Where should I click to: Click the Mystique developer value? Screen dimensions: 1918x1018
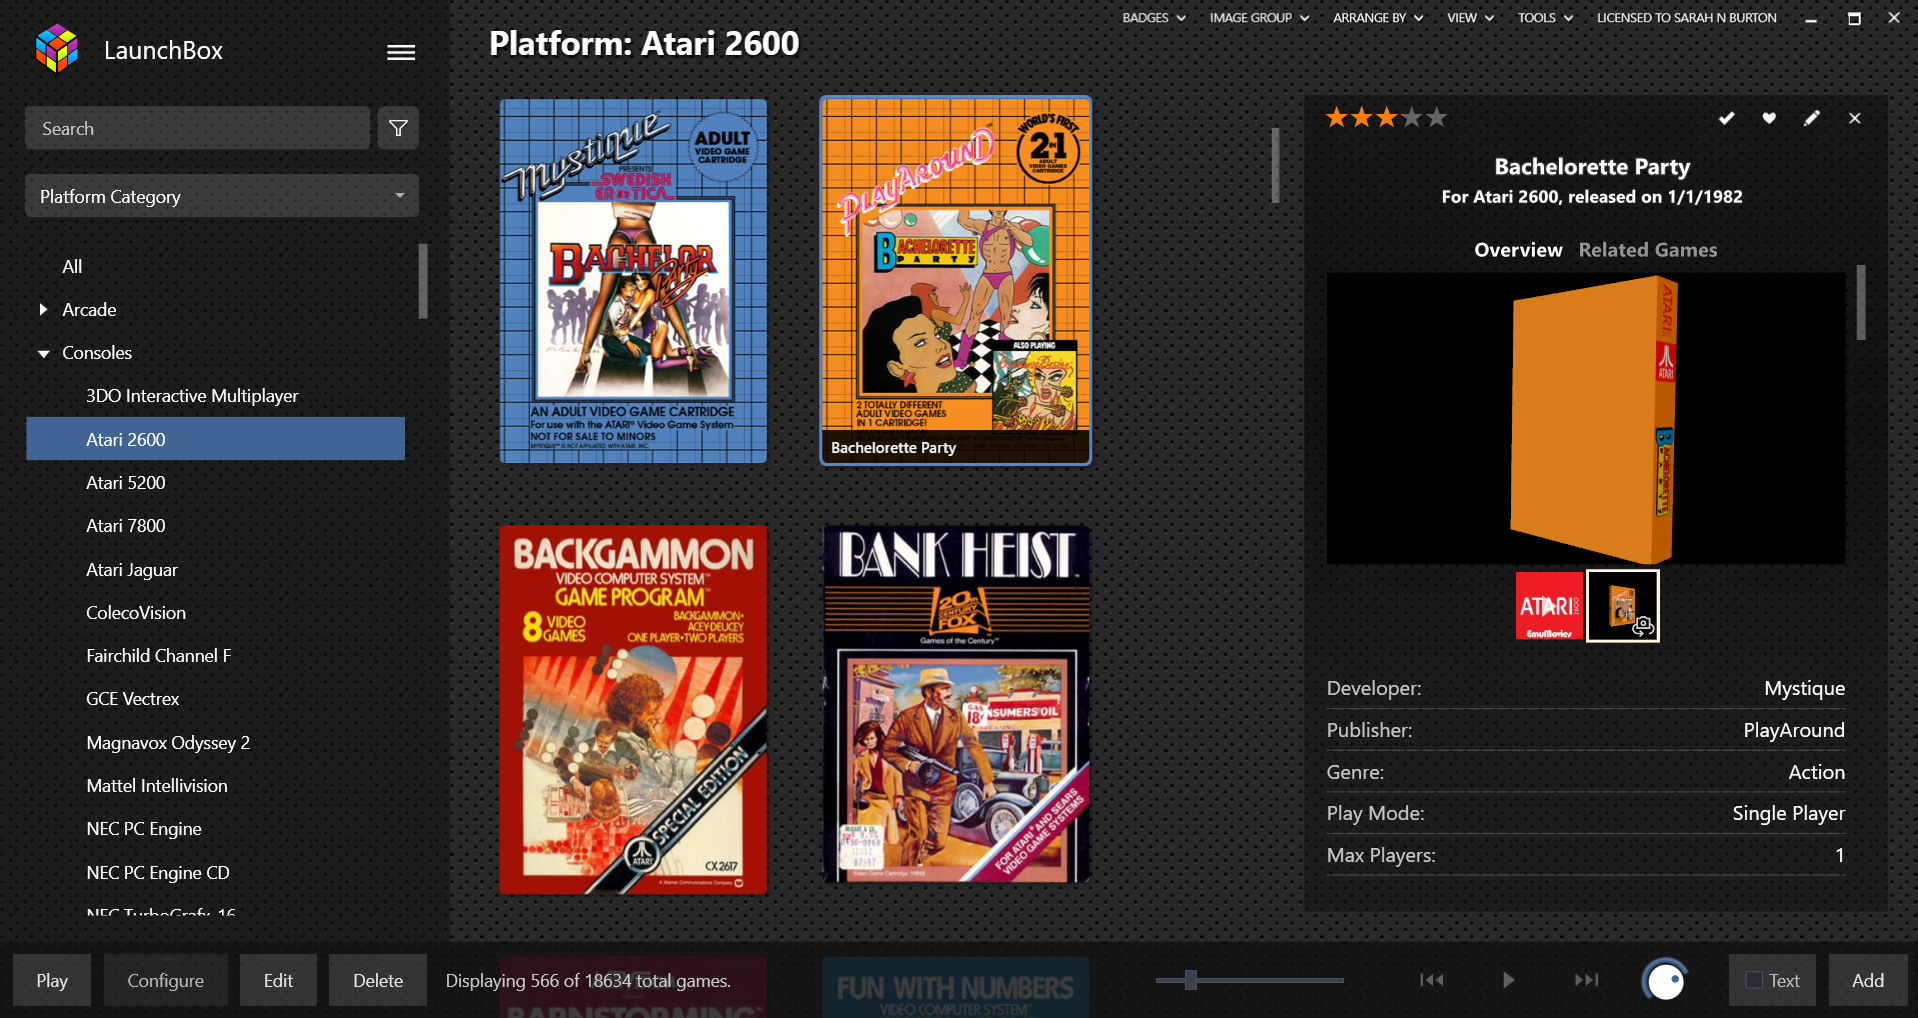click(1804, 688)
